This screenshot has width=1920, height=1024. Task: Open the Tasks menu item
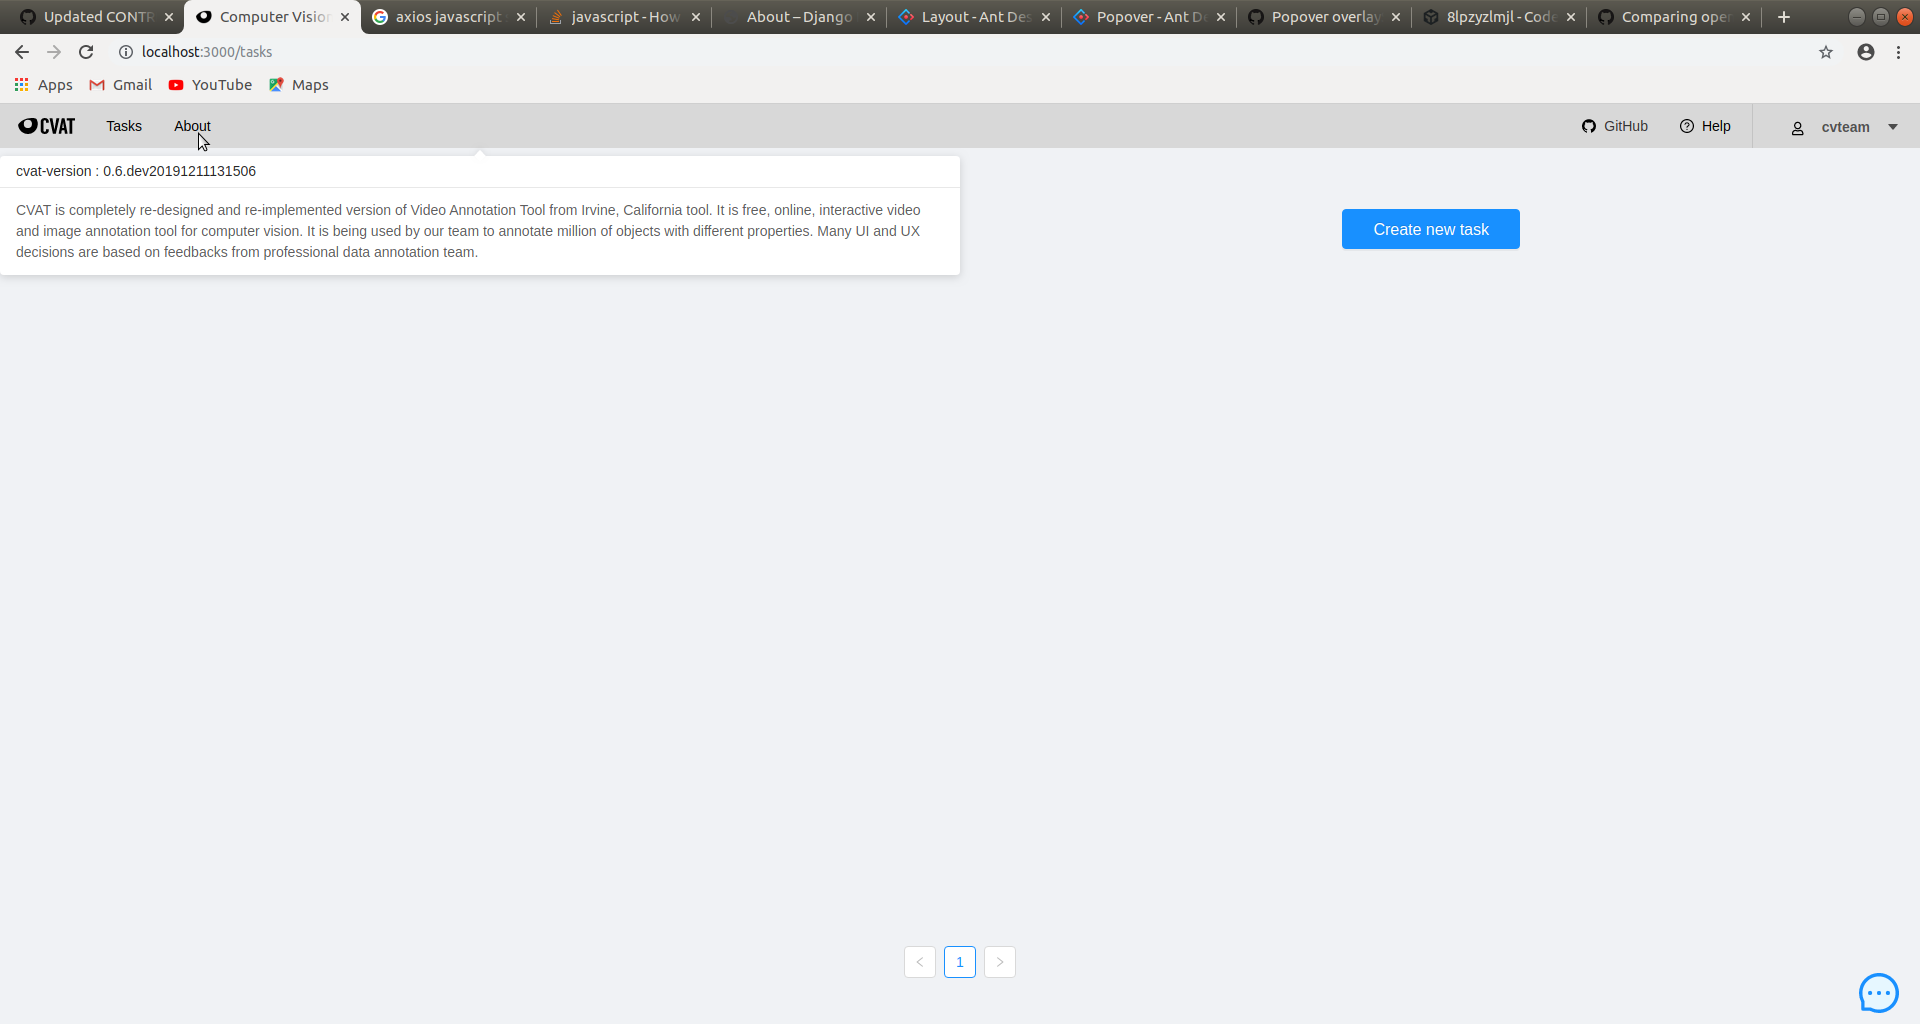tap(124, 126)
